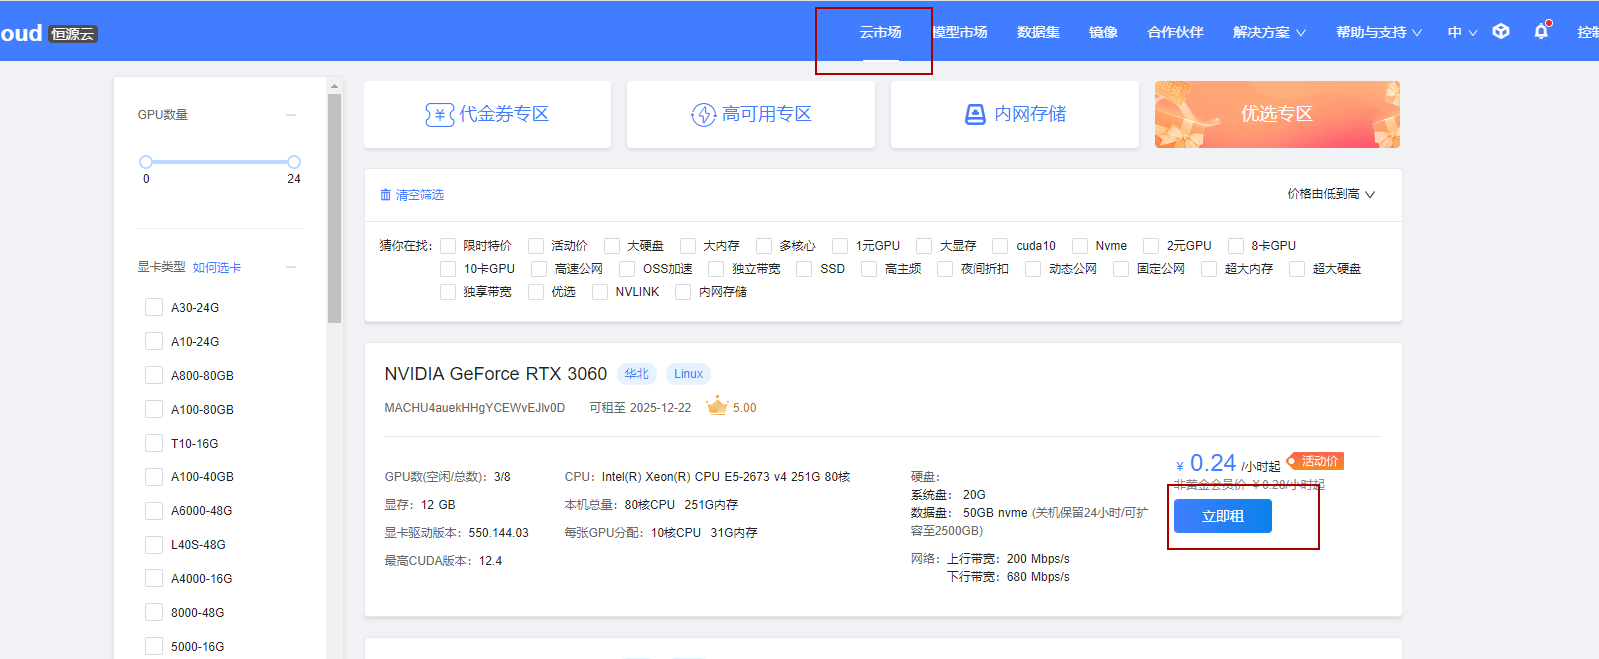Click the 高可用专区 lightning icon
Screen dimensions: 1599x659
(x=703, y=115)
